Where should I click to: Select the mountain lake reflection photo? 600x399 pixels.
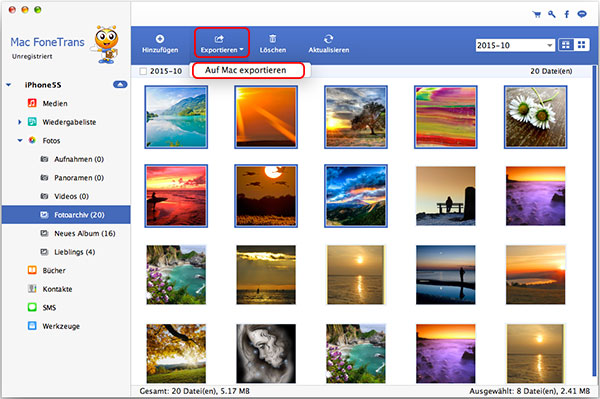point(176,117)
